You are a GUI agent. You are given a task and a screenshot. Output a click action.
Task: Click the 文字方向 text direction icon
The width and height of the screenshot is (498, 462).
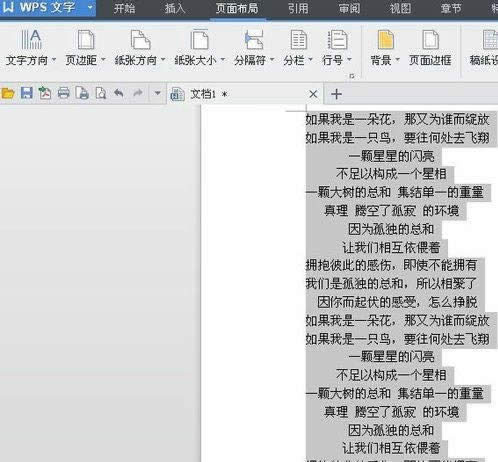point(31,39)
